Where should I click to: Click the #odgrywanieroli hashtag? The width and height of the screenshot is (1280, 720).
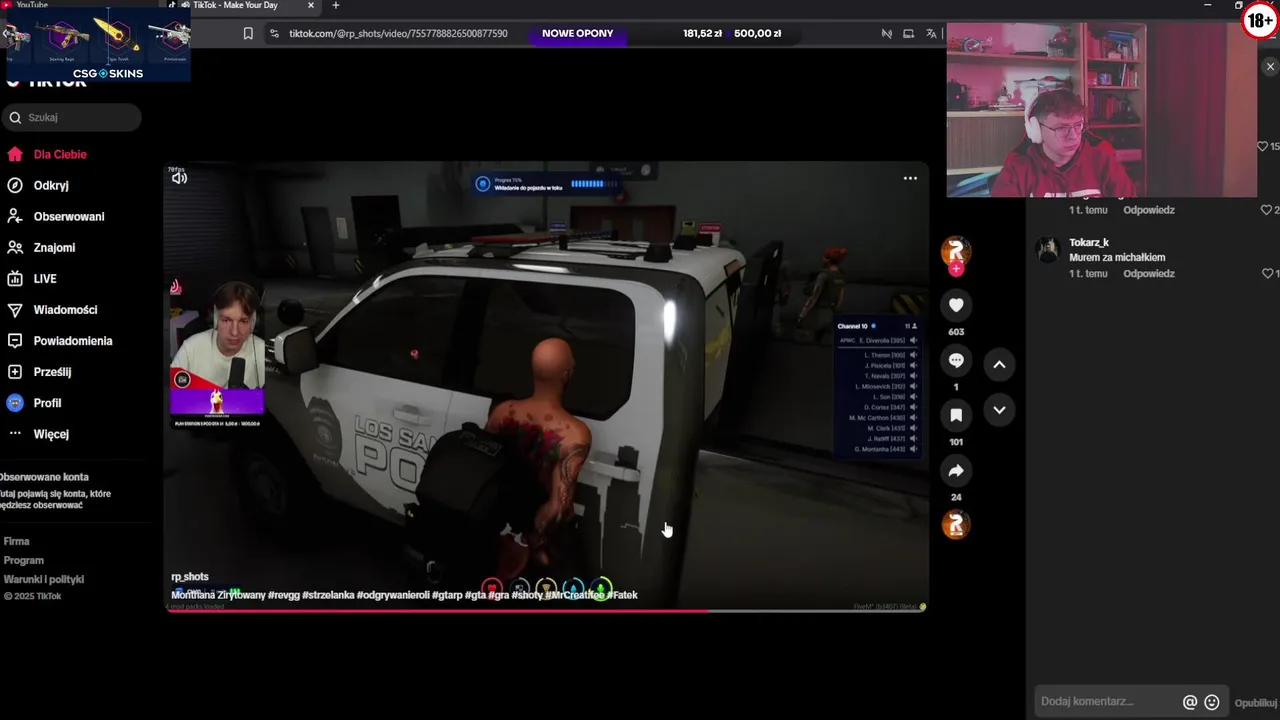[x=393, y=595]
